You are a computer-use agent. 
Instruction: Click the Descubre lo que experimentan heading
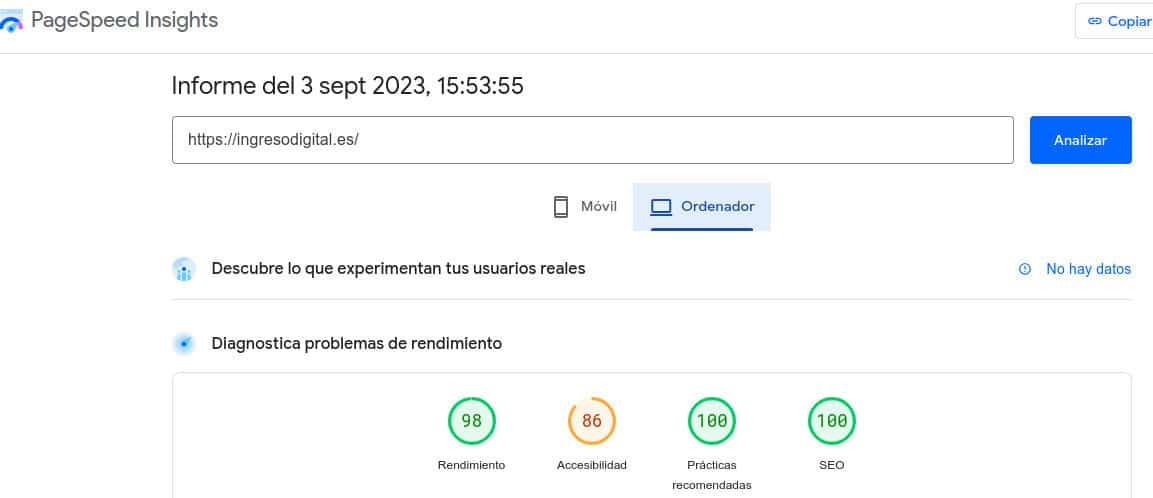(x=398, y=269)
